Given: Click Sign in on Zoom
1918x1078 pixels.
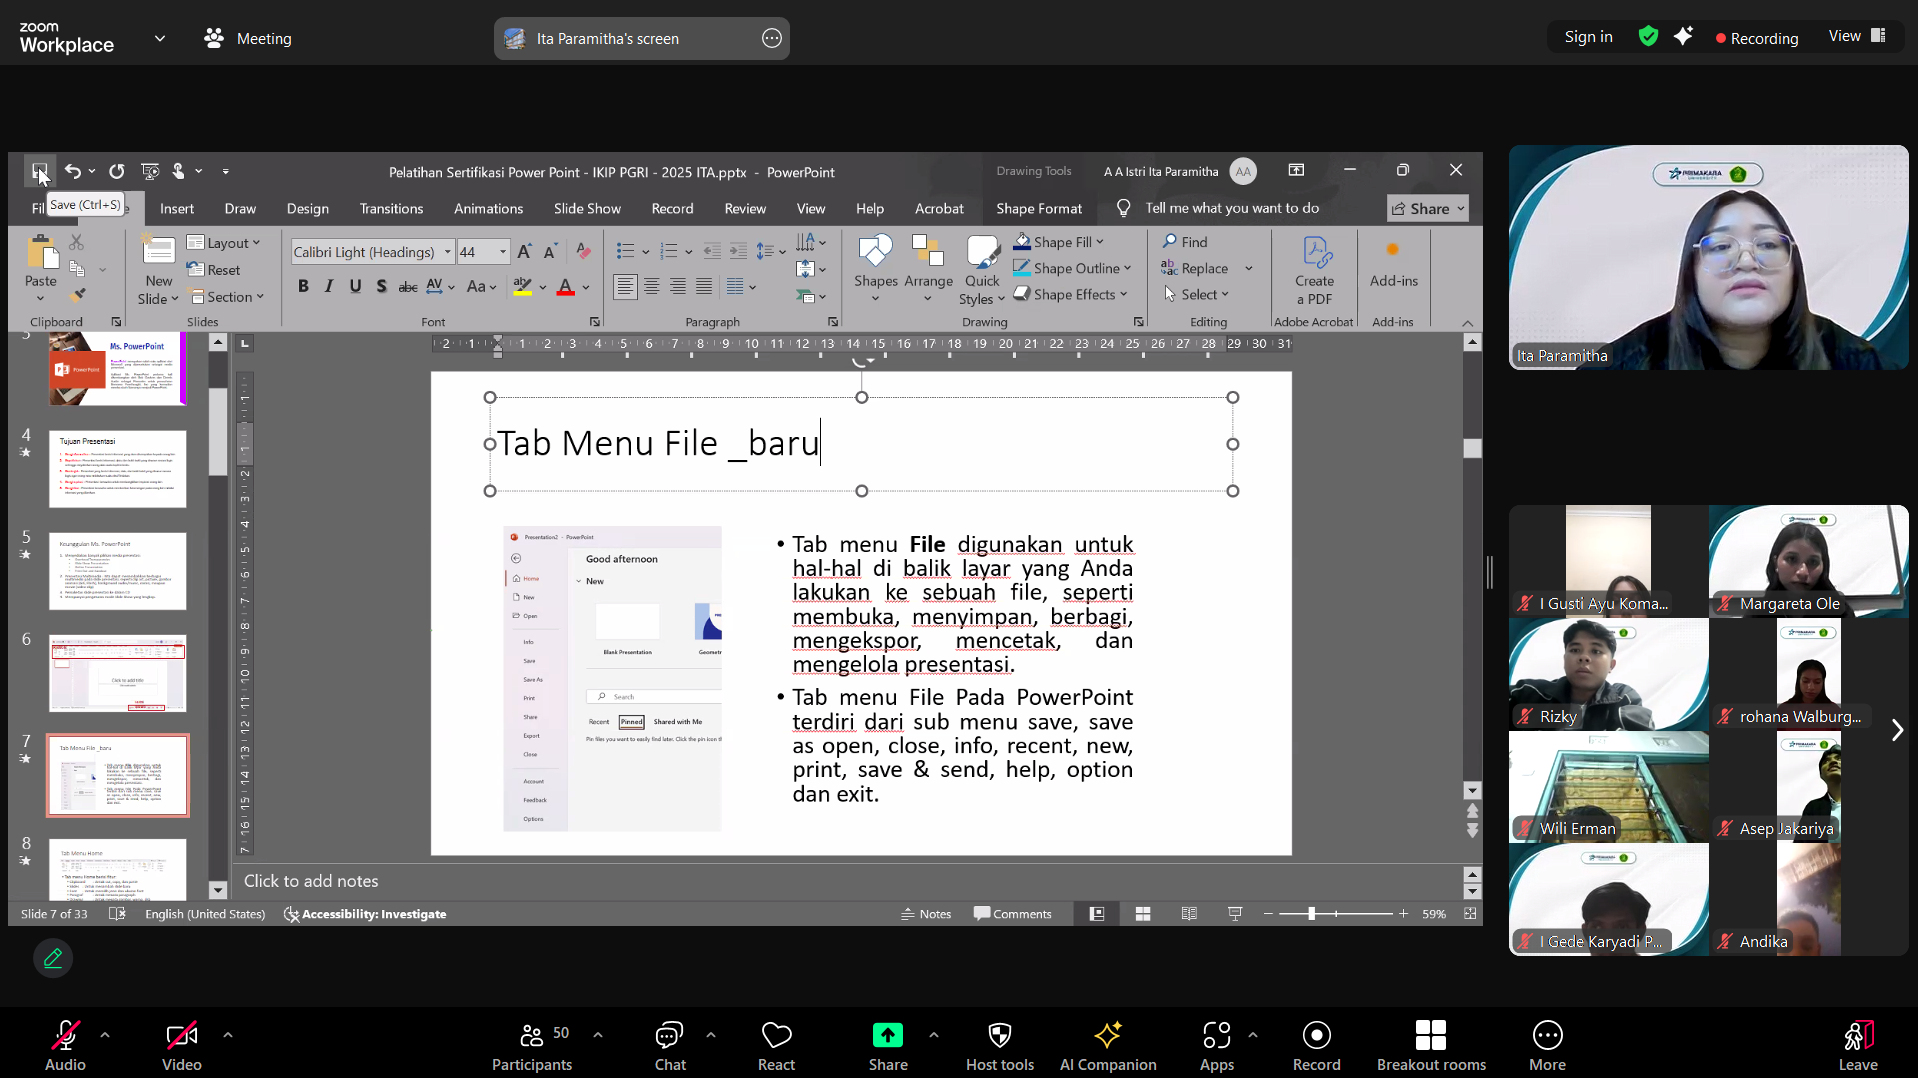Looking at the screenshot, I should [x=1588, y=37].
